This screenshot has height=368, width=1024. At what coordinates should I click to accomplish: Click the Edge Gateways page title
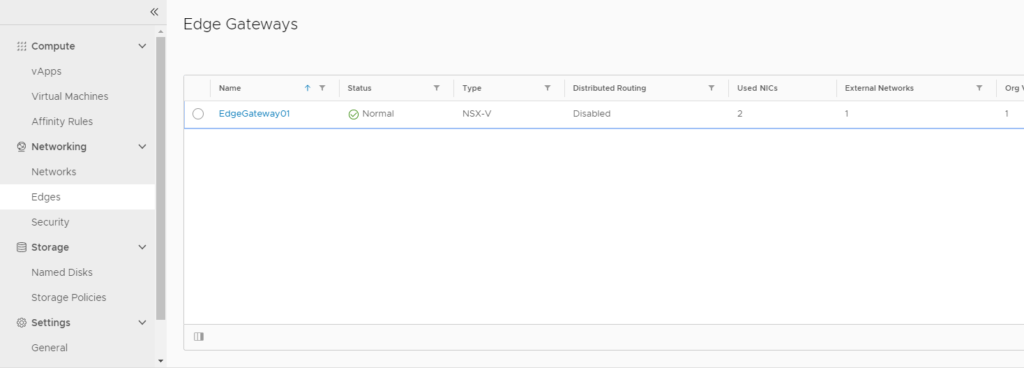240,24
